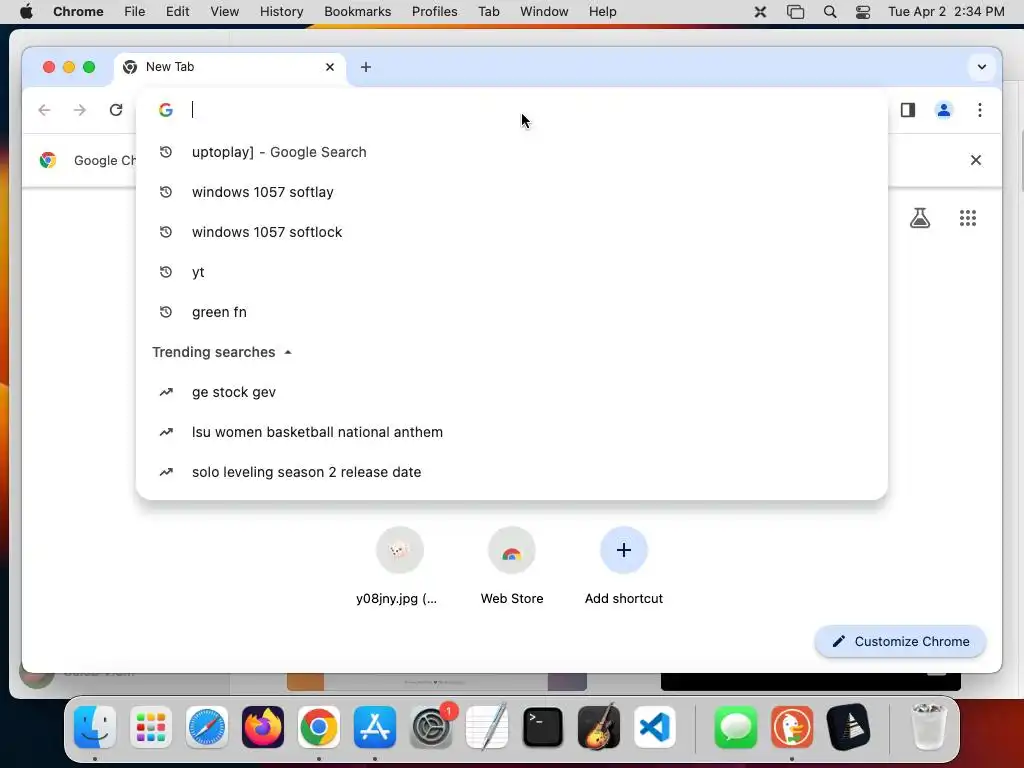Image resolution: width=1024 pixels, height=768 pixels.
Task: Select the New Tab tab
Action: (x=229, y=67)
